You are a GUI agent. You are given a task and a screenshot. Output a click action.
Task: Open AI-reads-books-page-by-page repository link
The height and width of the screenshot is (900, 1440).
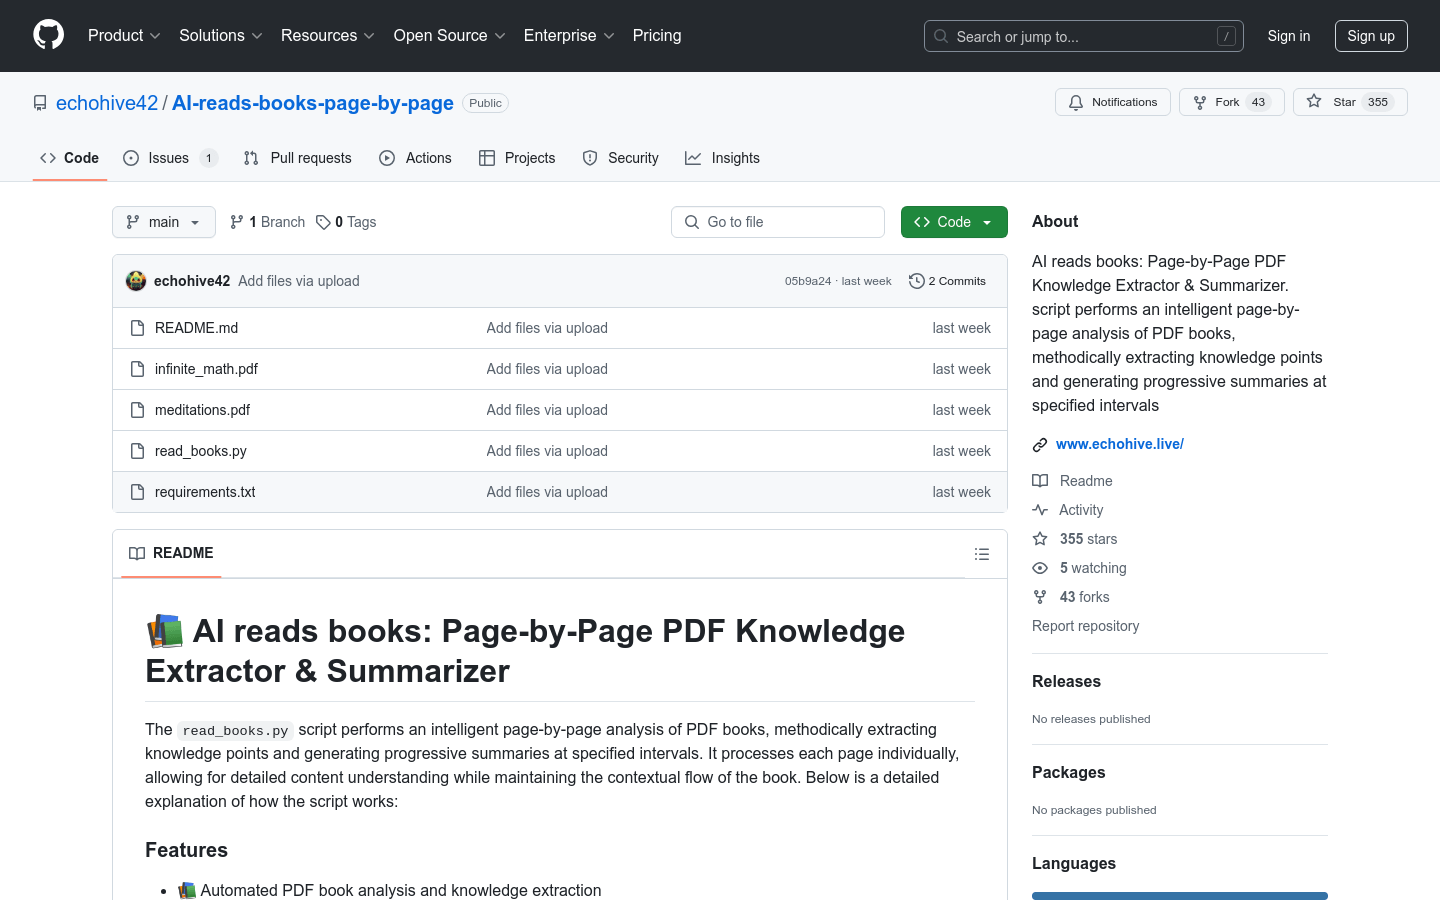point(313,103)
